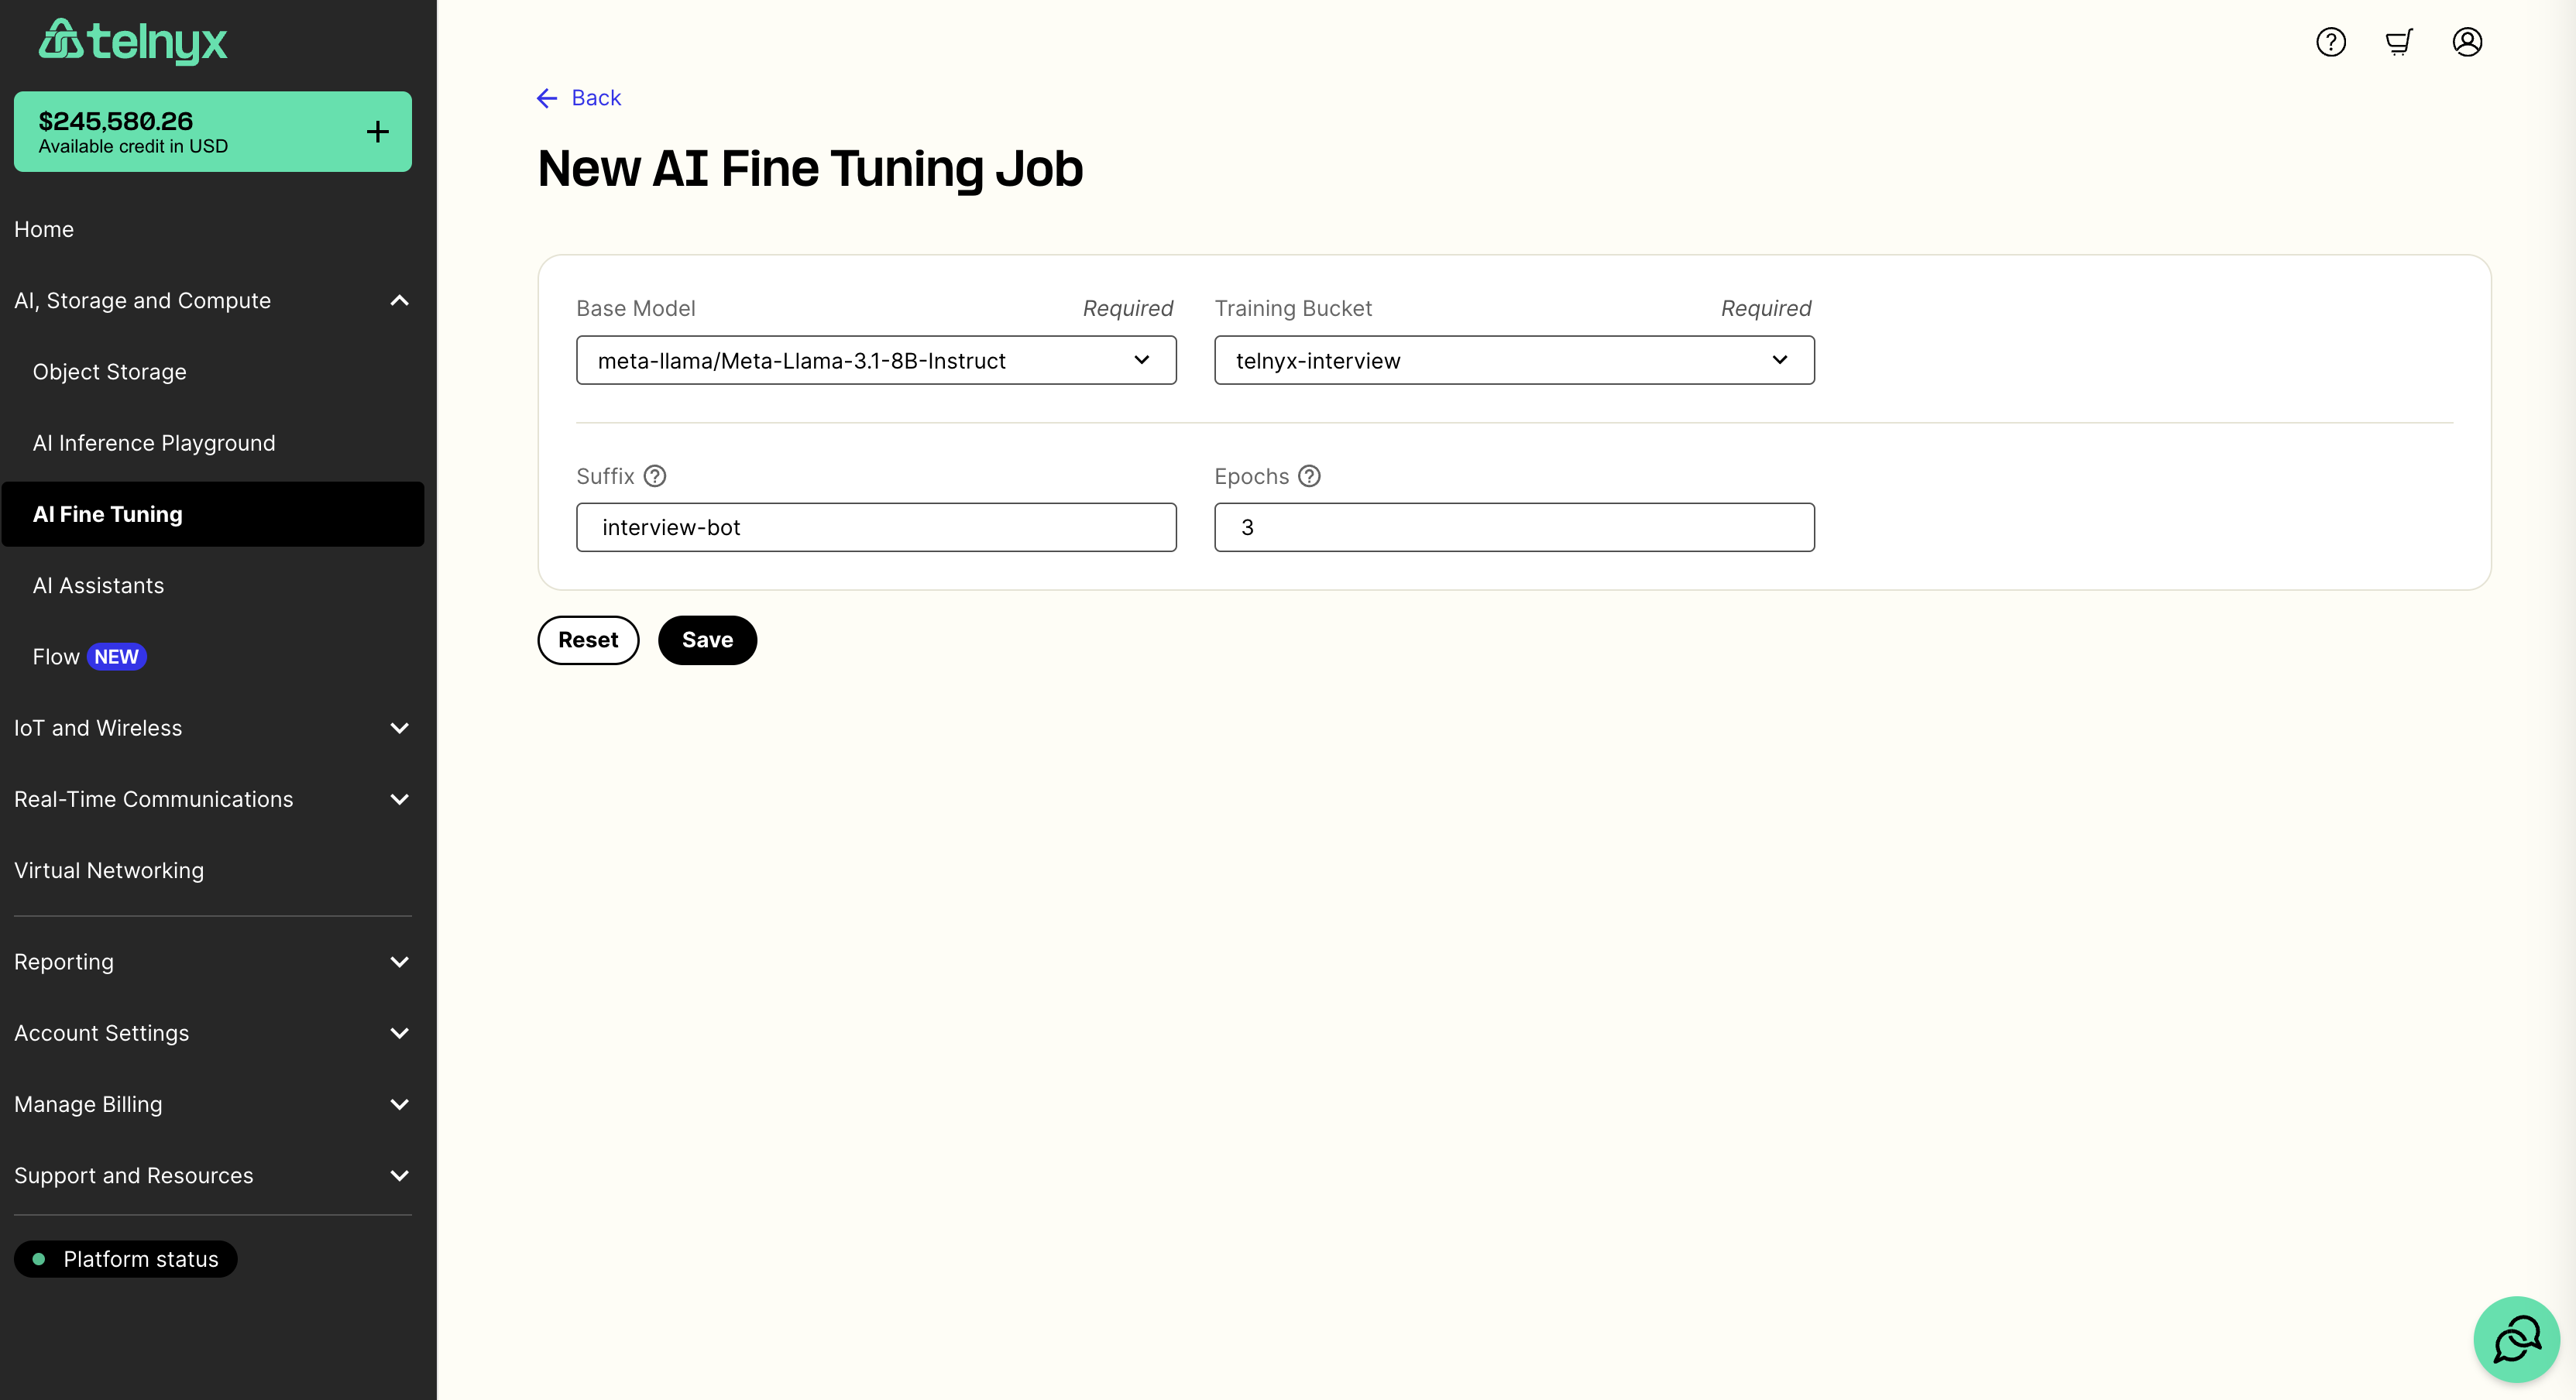Click the shopping cart icon

tap(2400, 41)
